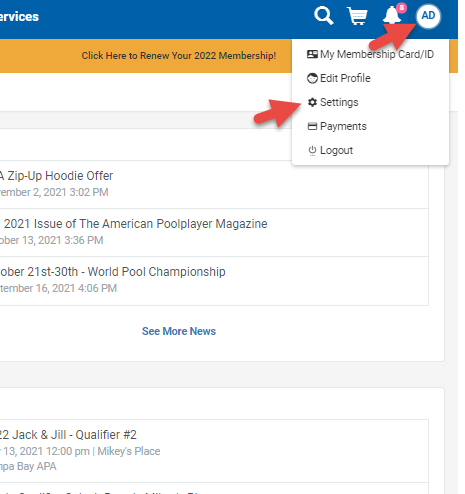Click the AD profile avatar
465x494 pixels.
tap(428, 16)
